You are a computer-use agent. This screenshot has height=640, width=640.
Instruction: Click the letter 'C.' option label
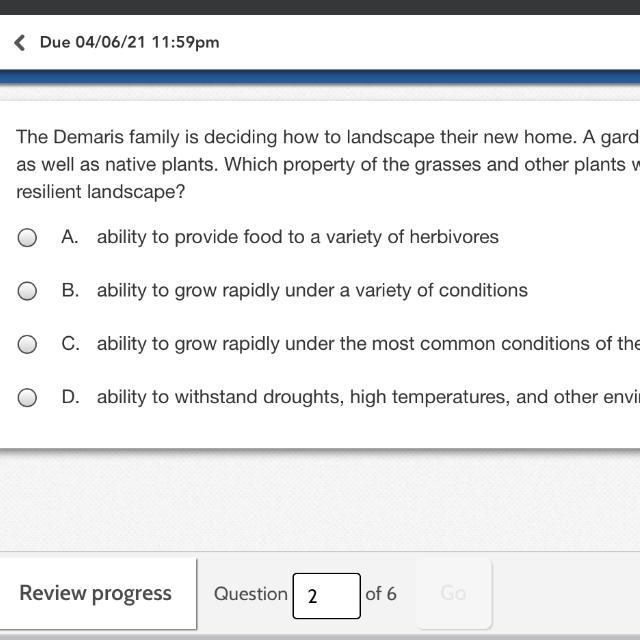tap(70, 343)
